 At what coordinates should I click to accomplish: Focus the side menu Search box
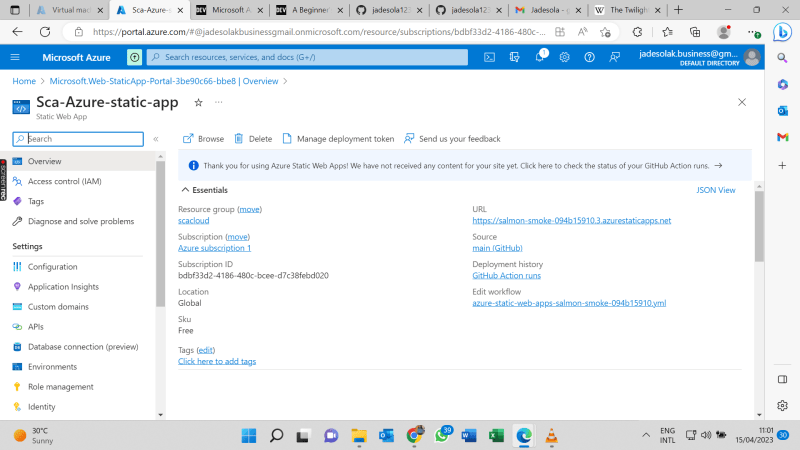pyautogui.click(x=78, y=139)
